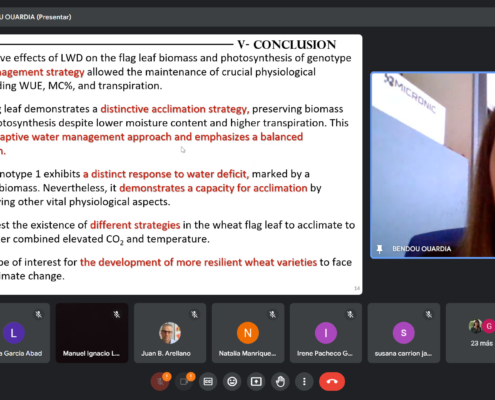Image resolution: width=495 pixels, height=400 pixels.
Task: Open the three-dot more options menu
Action: [x=304, y=382]
